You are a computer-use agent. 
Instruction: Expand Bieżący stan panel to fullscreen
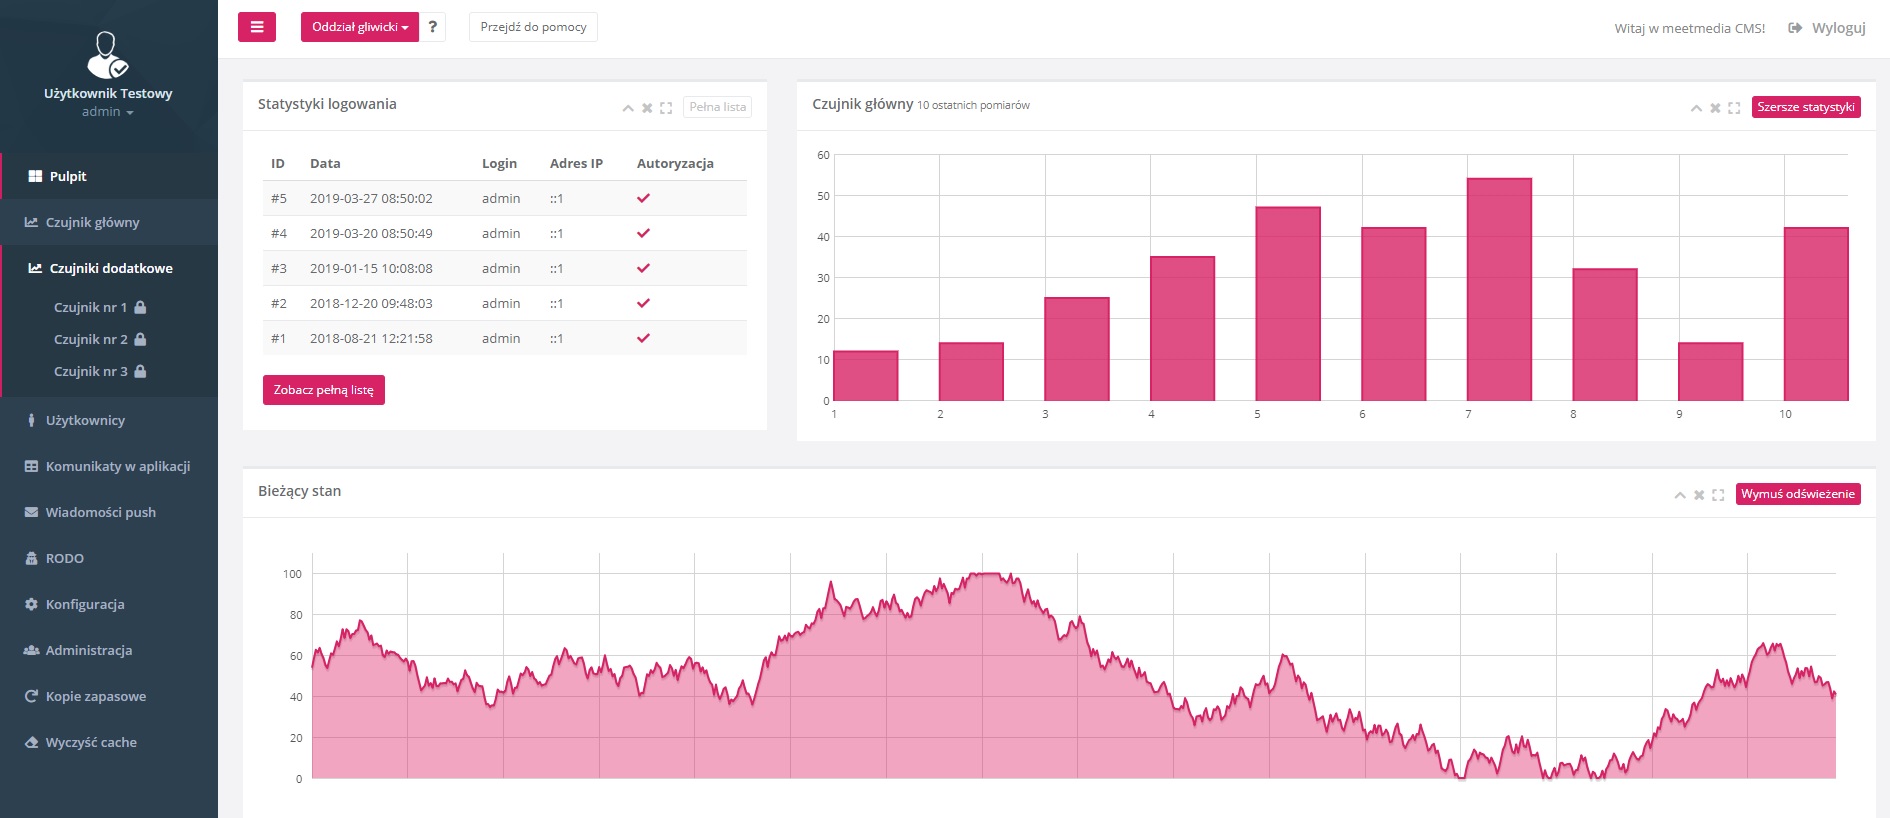(x=1718, y=495)
